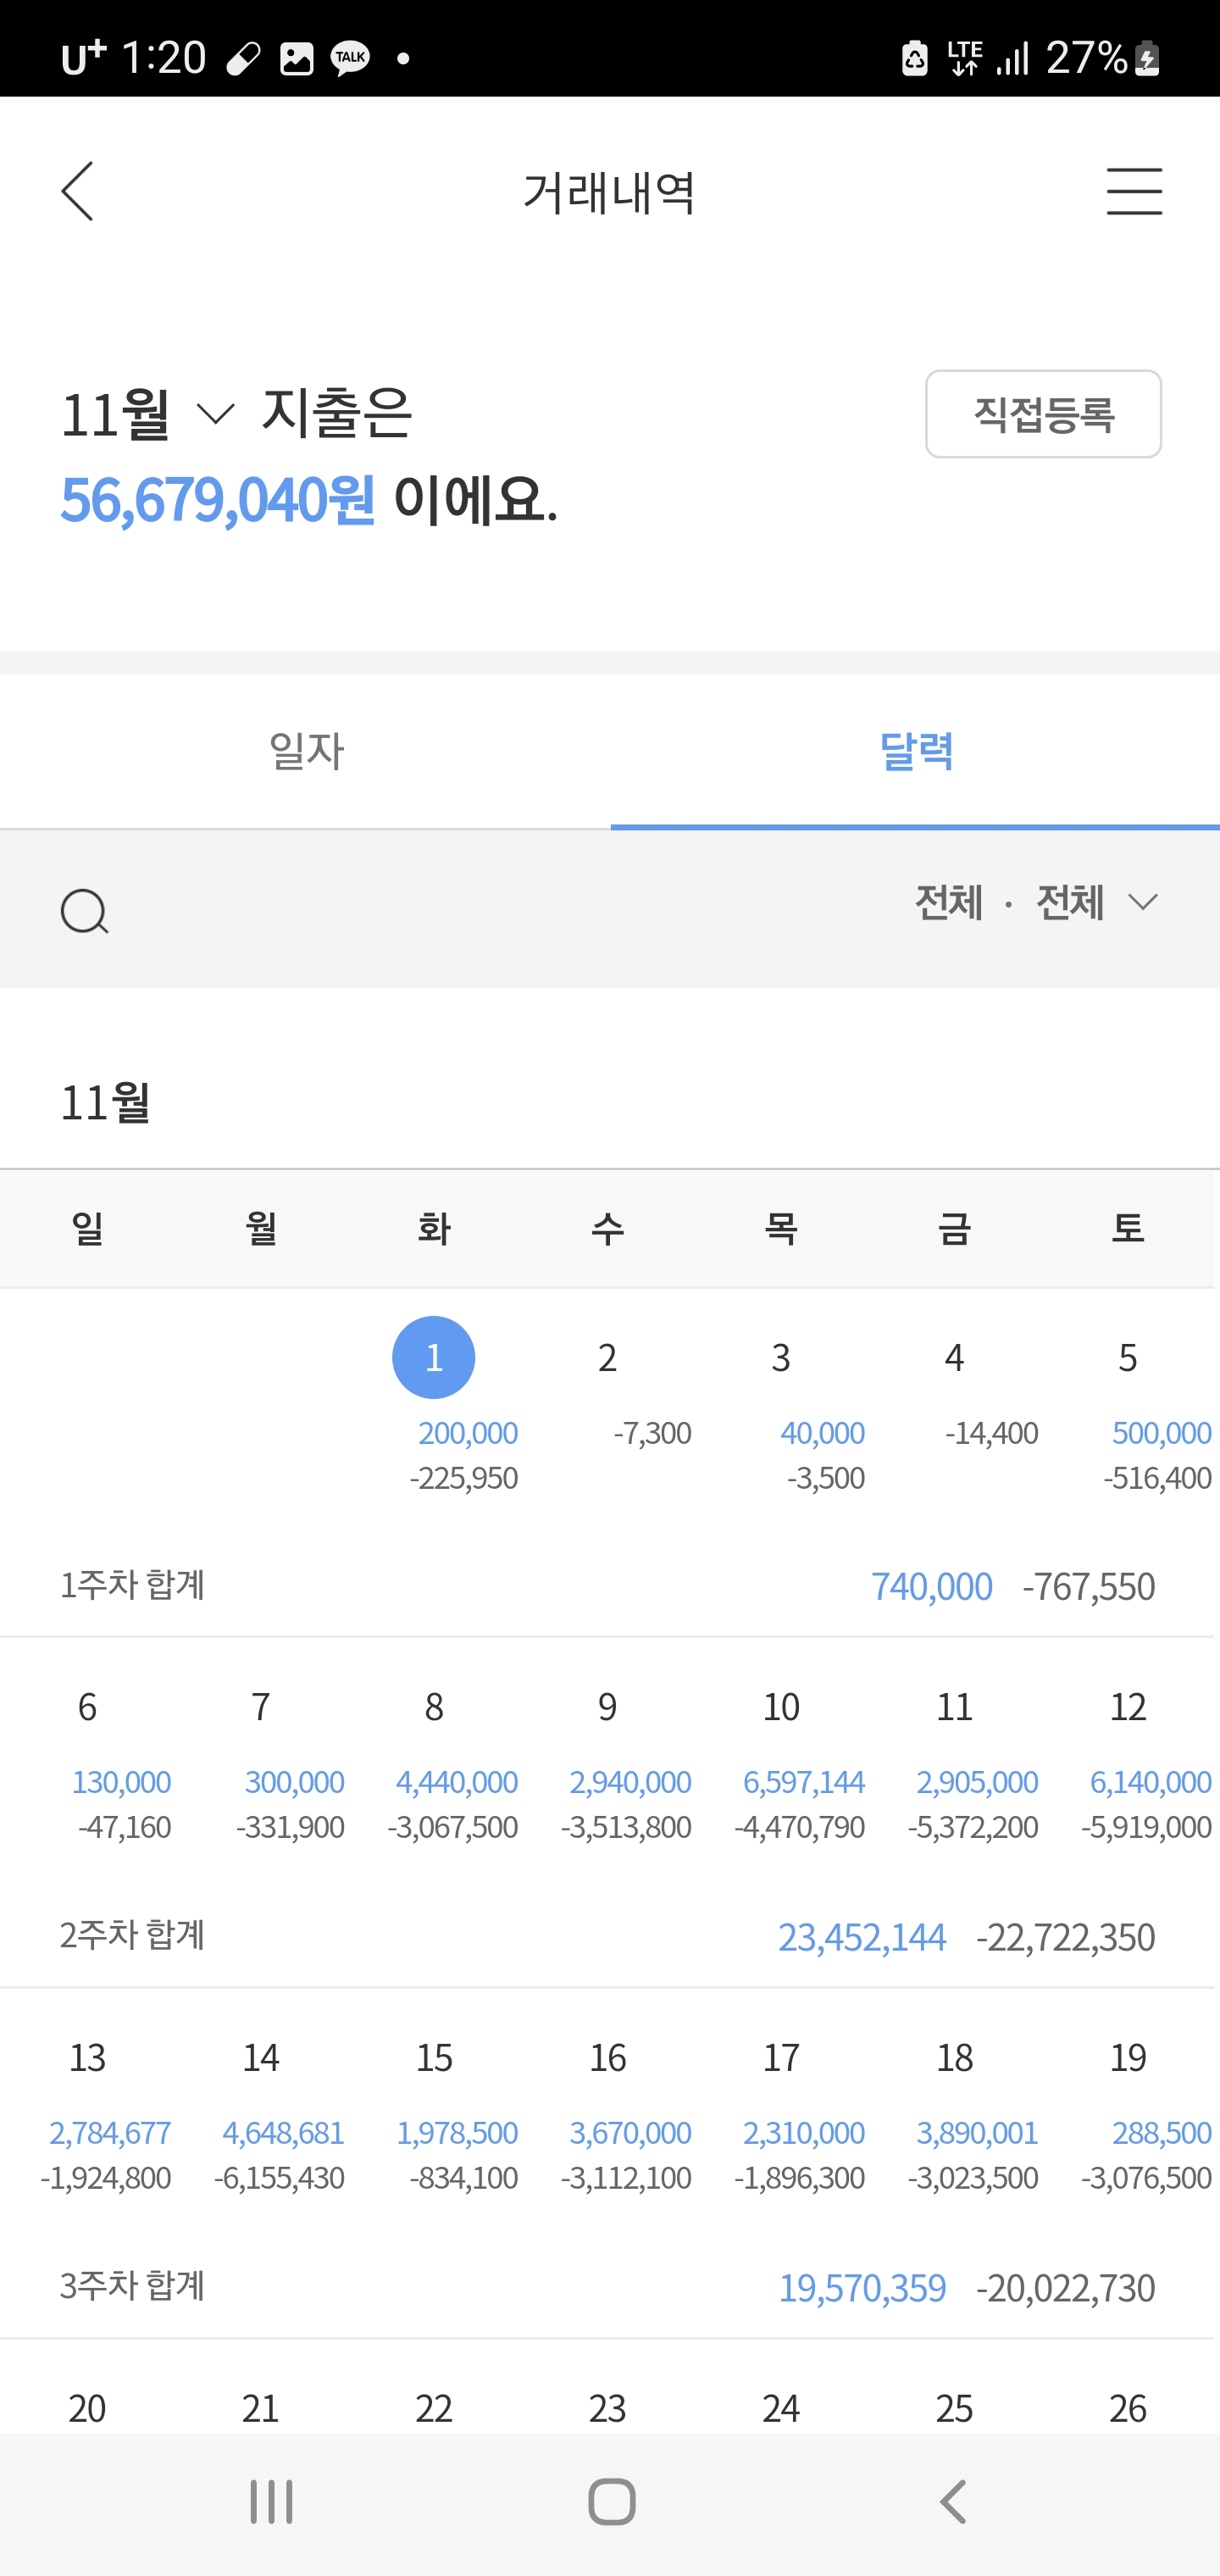Tap the 2주차 합계 summary row

pyautogui.click(x=607, y=1936)
